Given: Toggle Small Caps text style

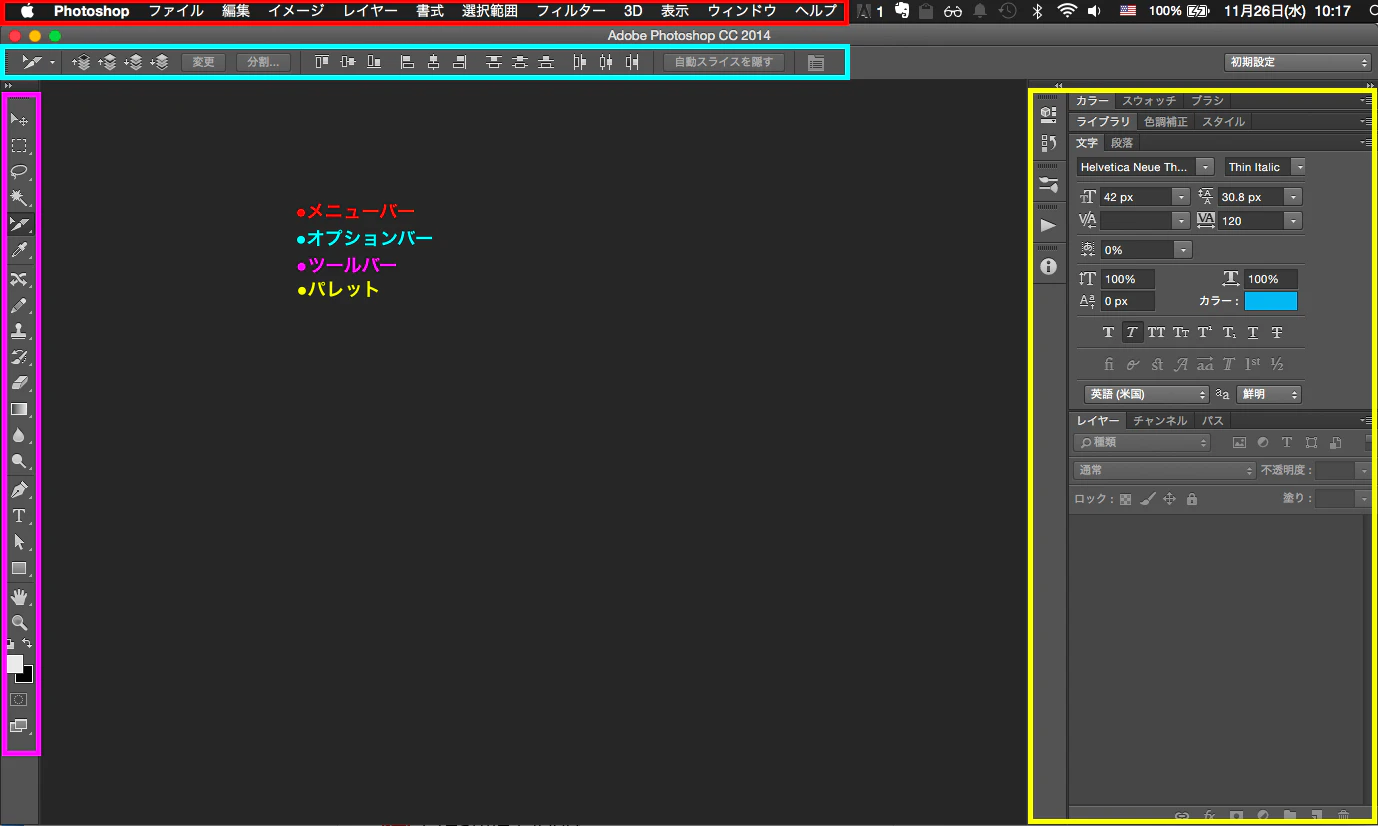Looking at the screenshot, I should (x=1181, y=332).
